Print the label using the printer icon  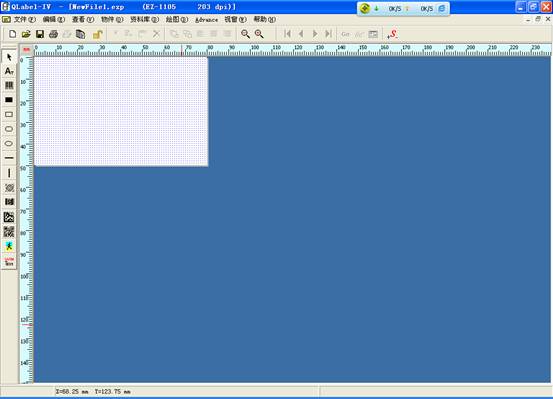(x=53, y=34)
